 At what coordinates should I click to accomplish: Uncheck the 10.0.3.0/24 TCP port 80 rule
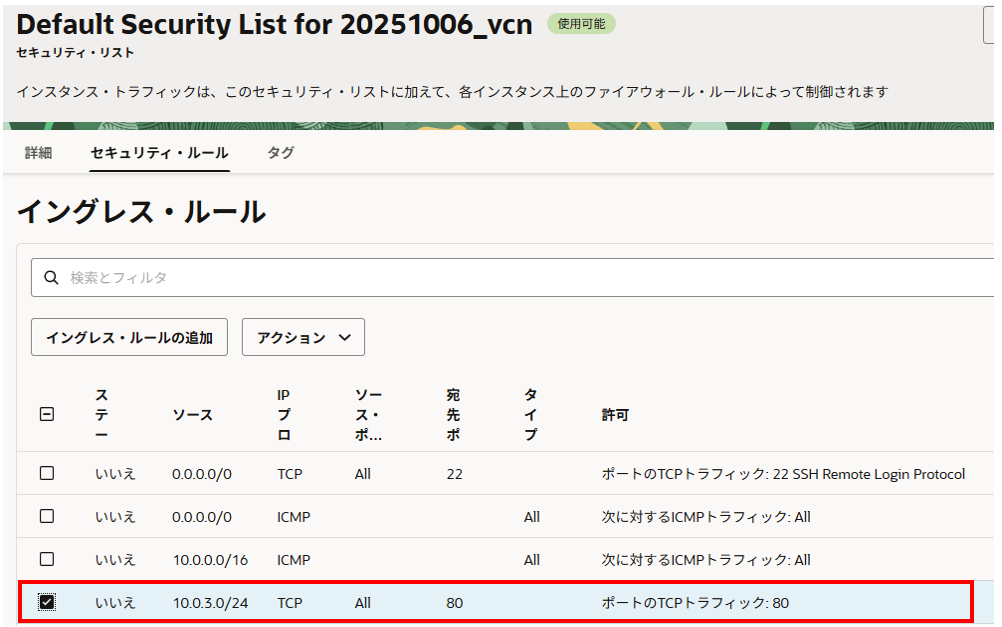pos(47,602)
